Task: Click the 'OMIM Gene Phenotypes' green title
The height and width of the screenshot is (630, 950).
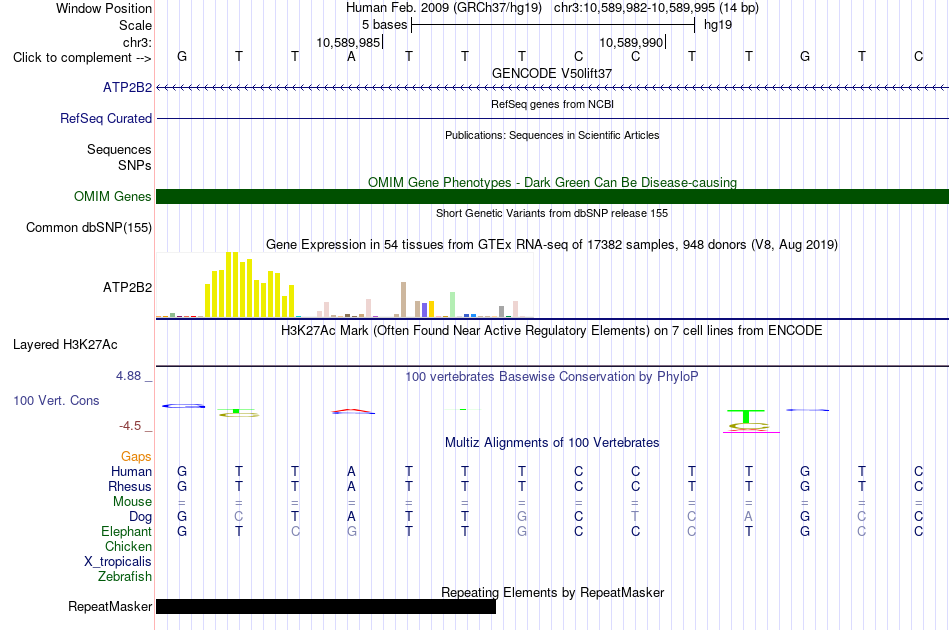Action: click(553, 182)
